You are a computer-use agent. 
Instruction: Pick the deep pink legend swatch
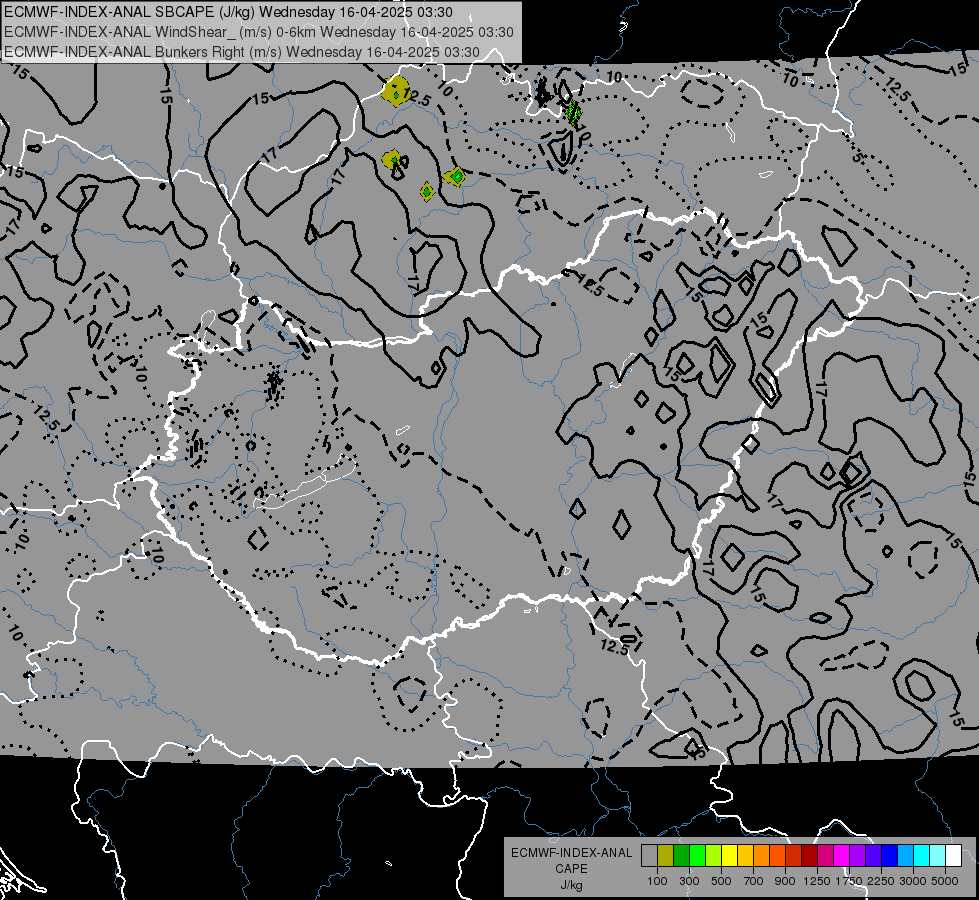[825, 855]
